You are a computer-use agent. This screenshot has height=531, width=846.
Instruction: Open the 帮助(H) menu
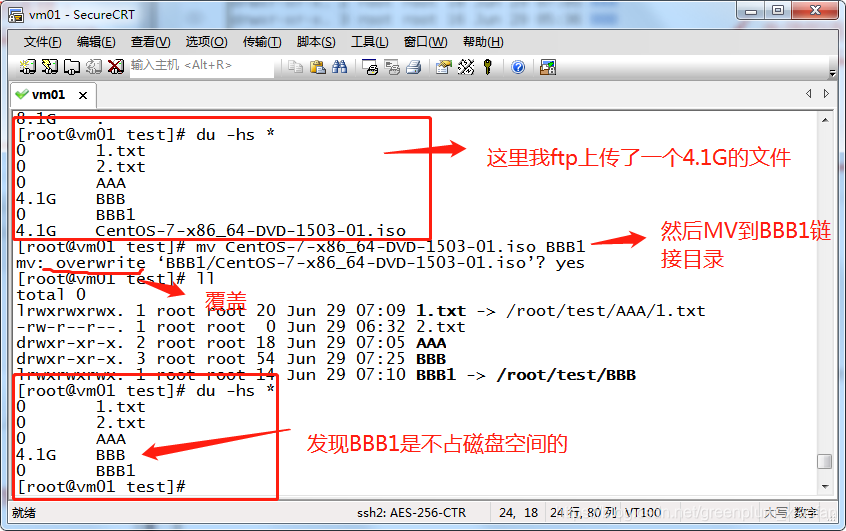tap(483, 42)
